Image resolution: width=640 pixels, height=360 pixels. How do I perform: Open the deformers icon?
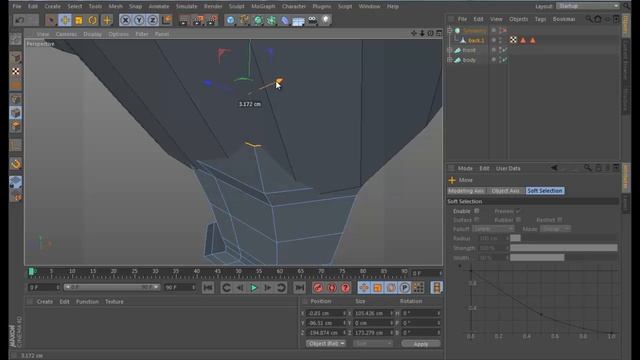coord(284,20)
